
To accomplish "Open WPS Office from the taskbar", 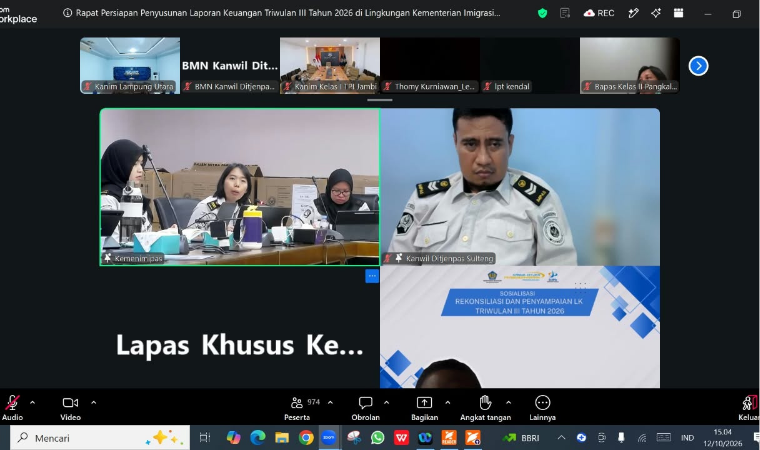I will coord(401,438).
